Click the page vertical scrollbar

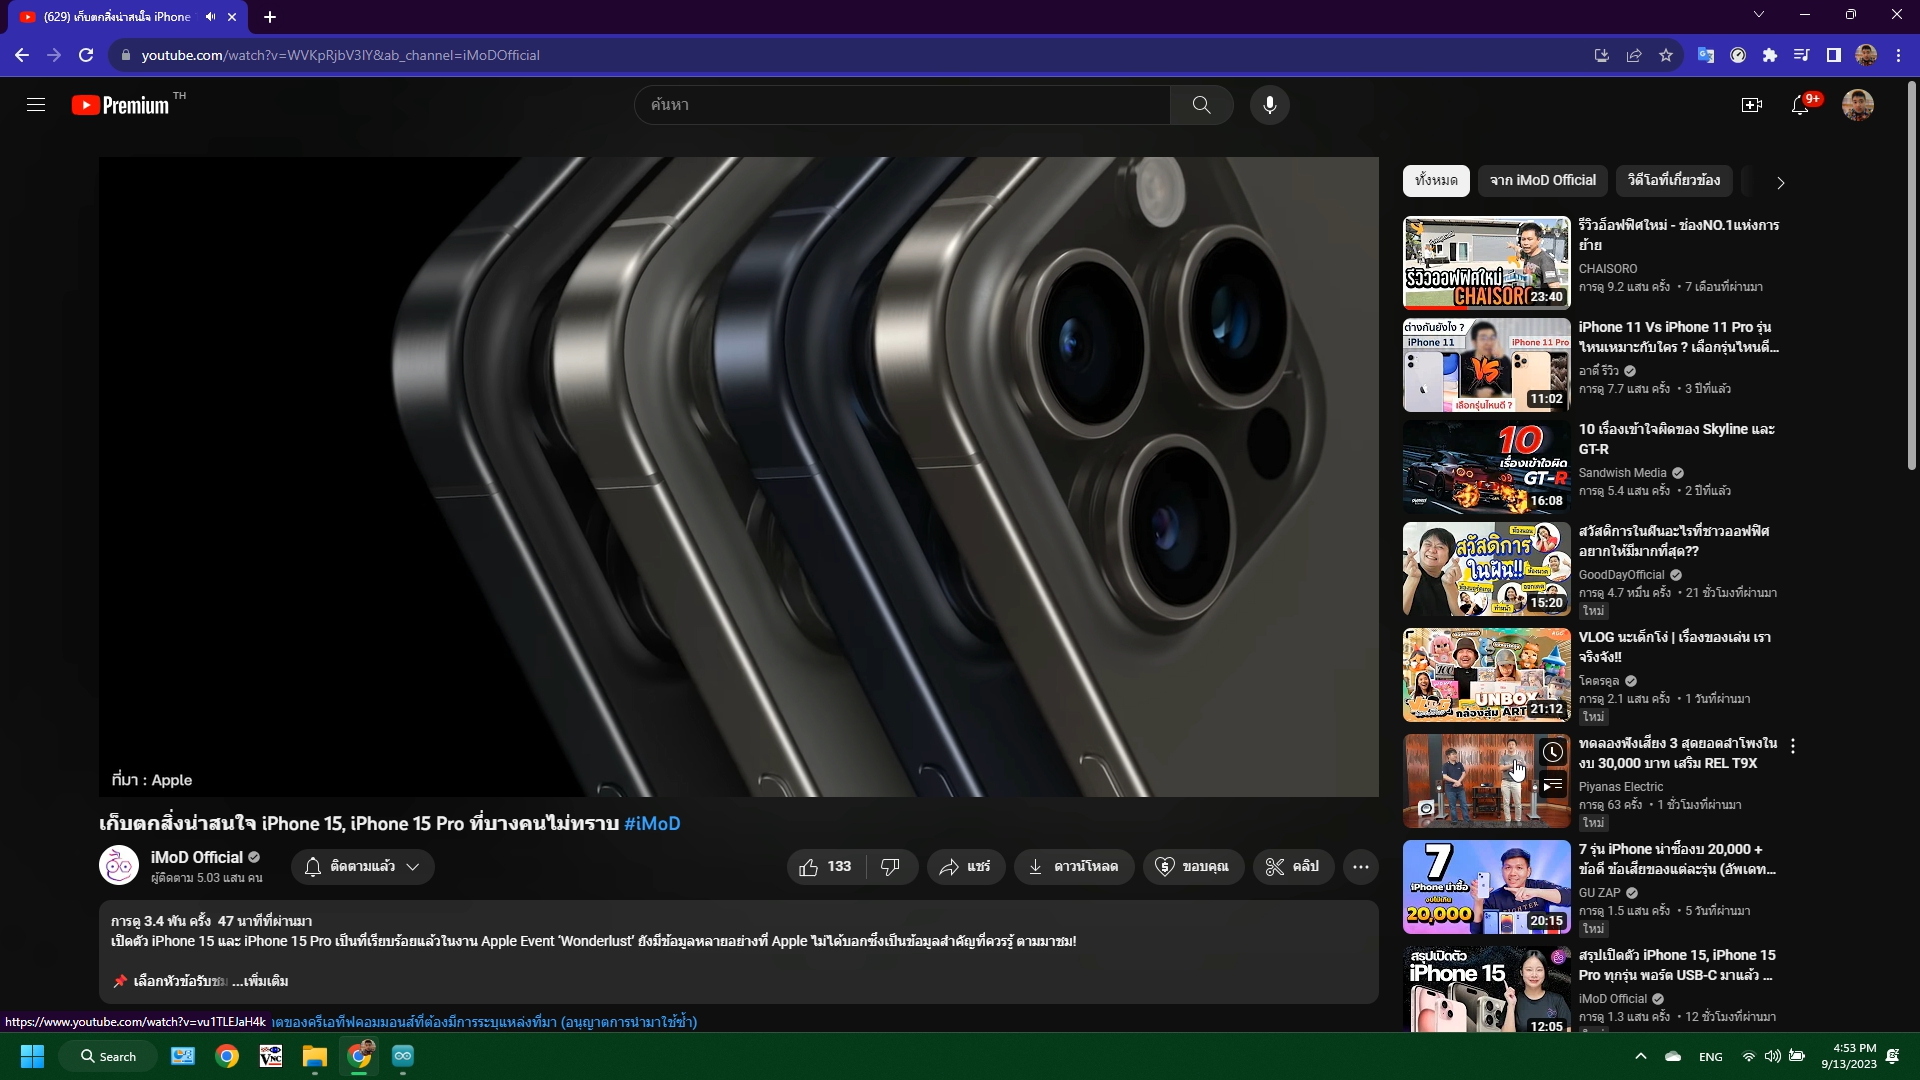1911,277
